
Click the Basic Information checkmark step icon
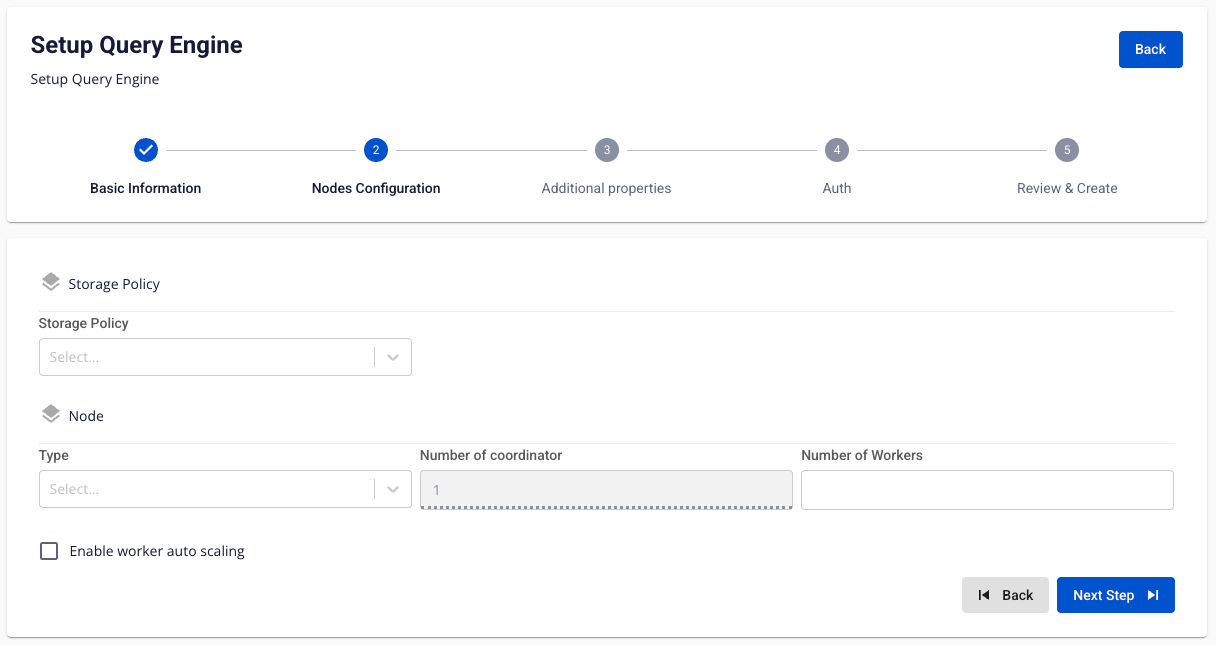pos(146,150)
